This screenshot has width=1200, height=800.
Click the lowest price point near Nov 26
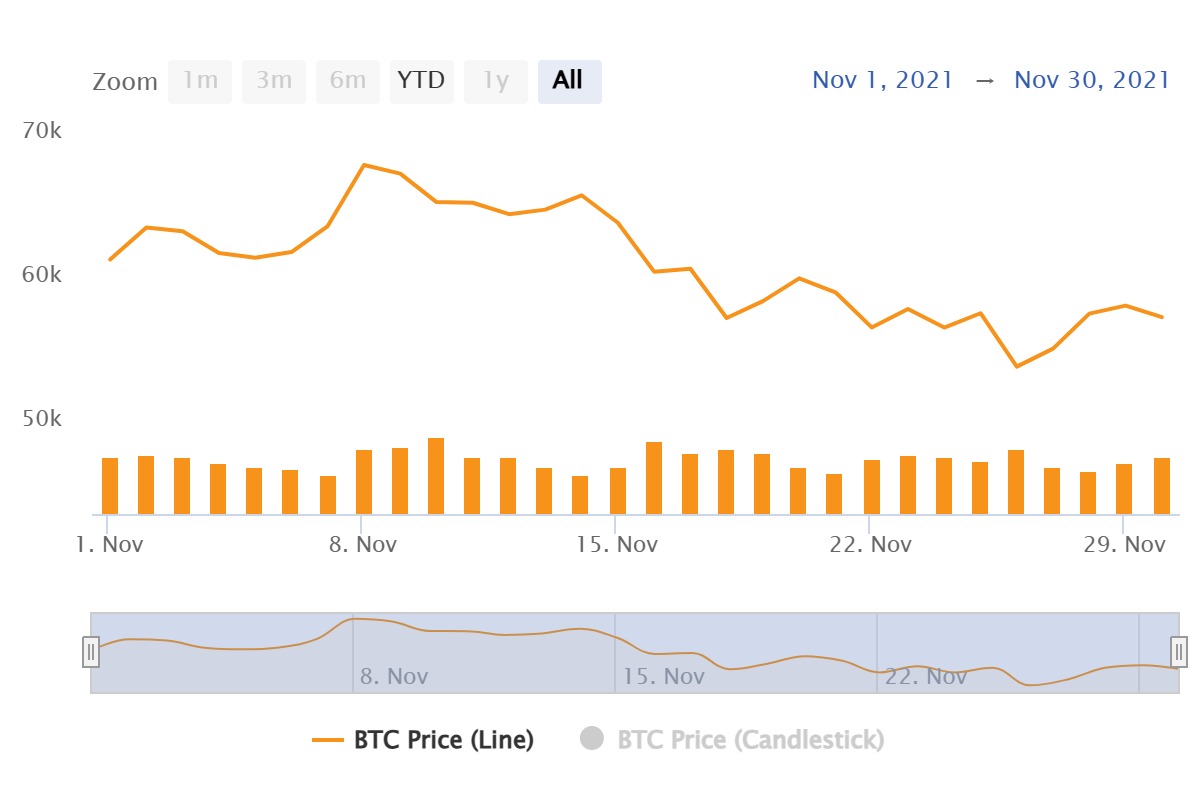tap(1017, 366)
